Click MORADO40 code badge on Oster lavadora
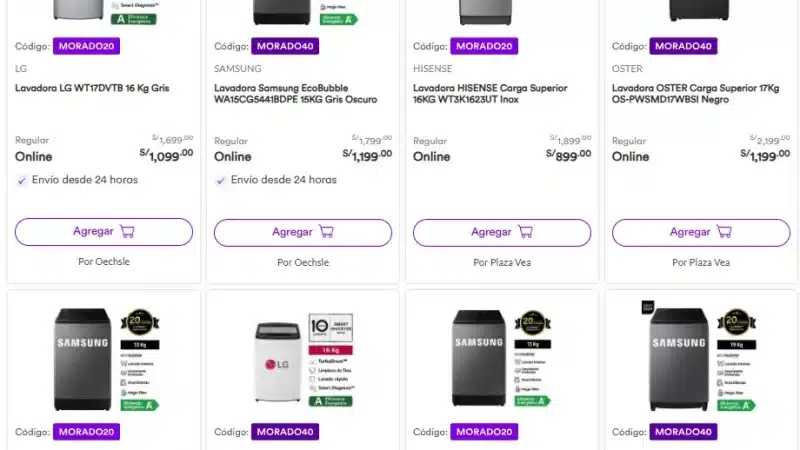 pos(683,46)
